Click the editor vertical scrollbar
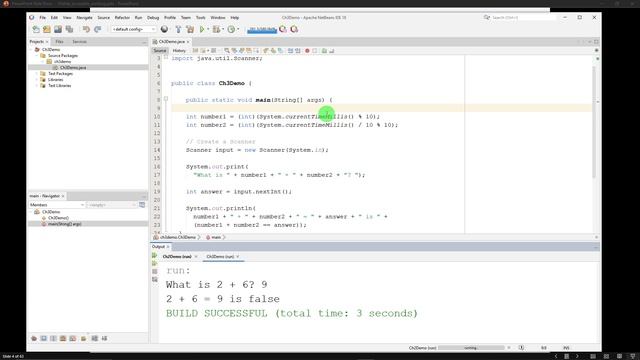Viewport: 640px width, 360px height. pos(595,122)
